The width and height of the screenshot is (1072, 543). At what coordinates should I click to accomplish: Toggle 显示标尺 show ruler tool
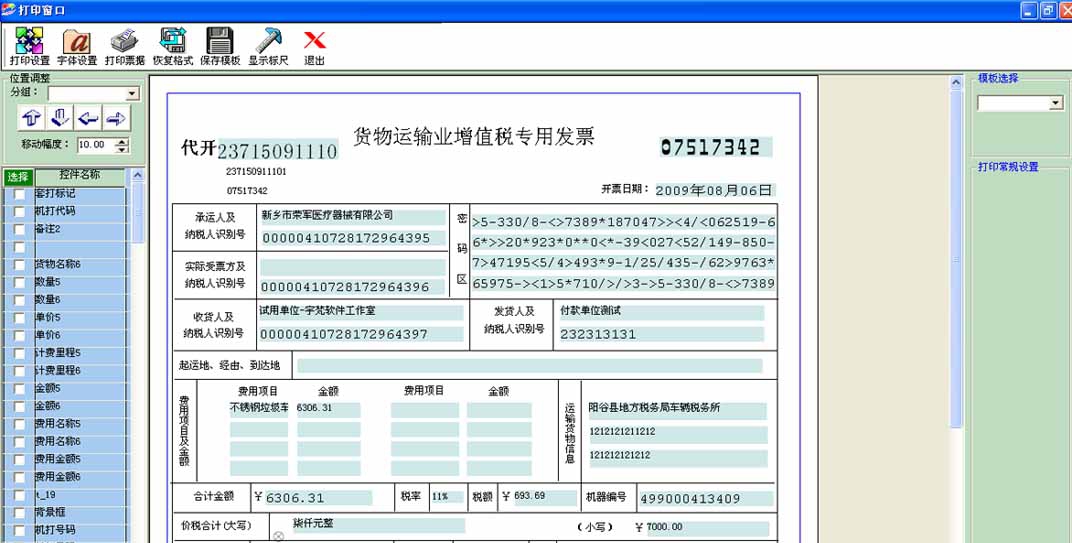point(268,47)
